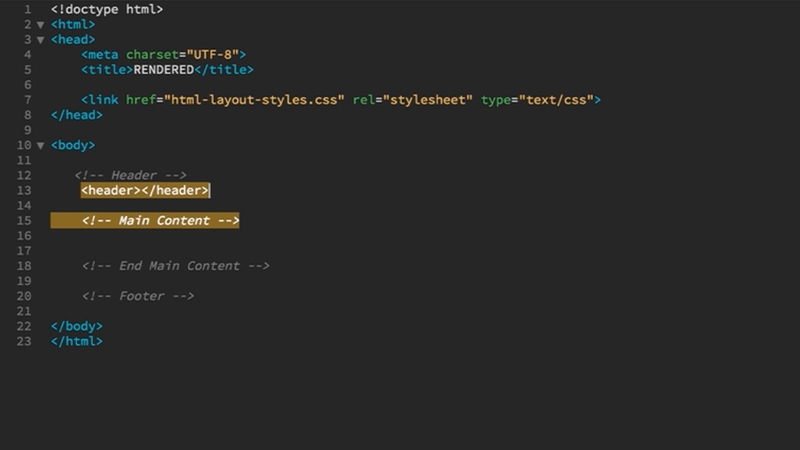This screenshot has height=450, width=800.
Task: Collapse the html tag fold arrow
Action: pyautogui.click(x=41, y=24)
